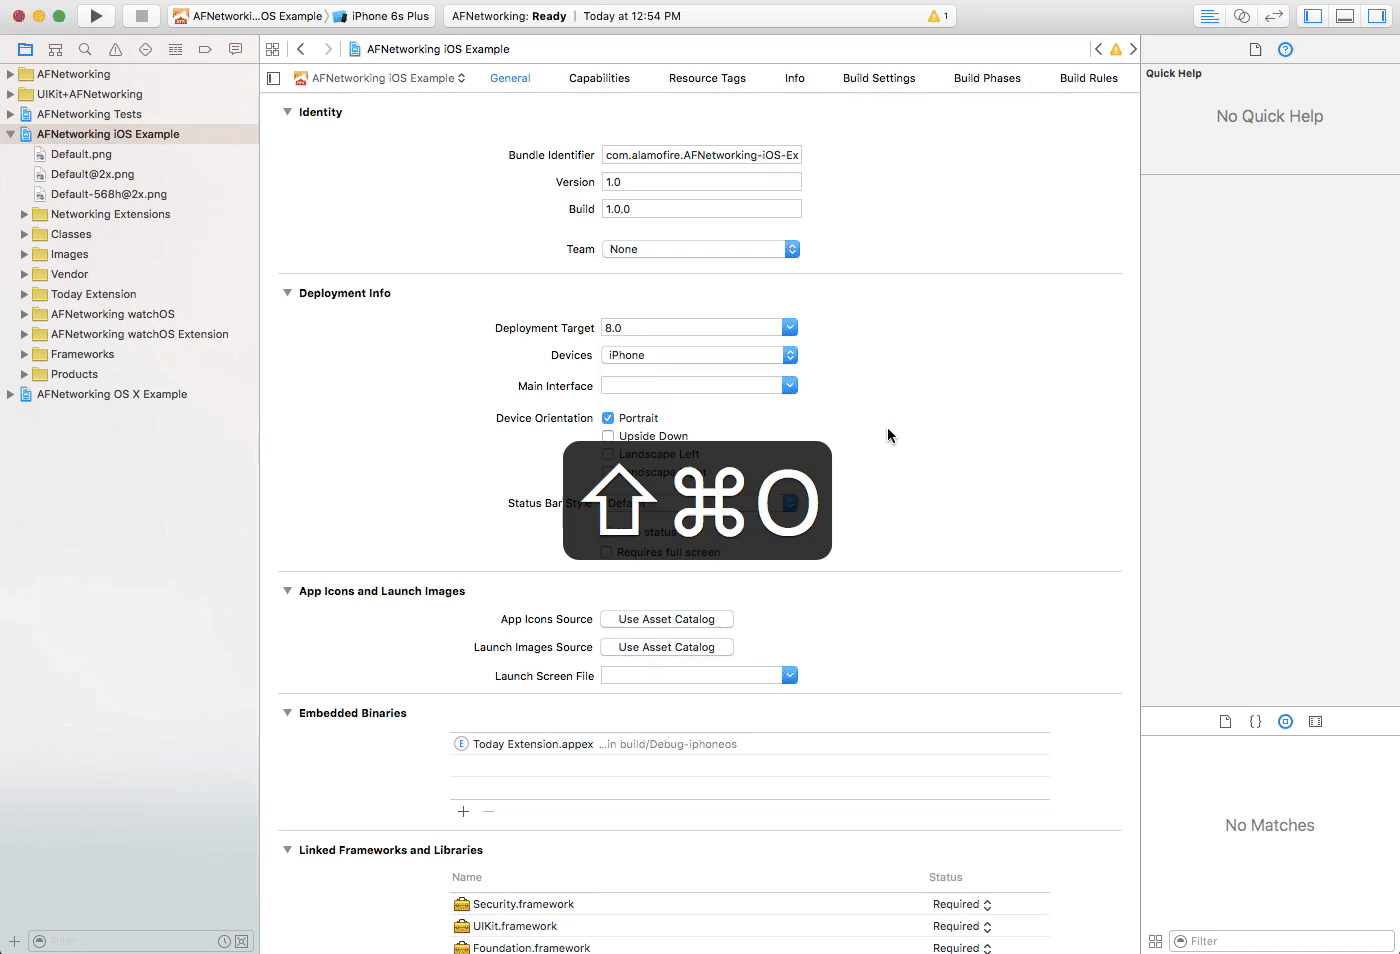
Task: Uncheck the Portrait orientation checkbox
Action: (608, 418)
